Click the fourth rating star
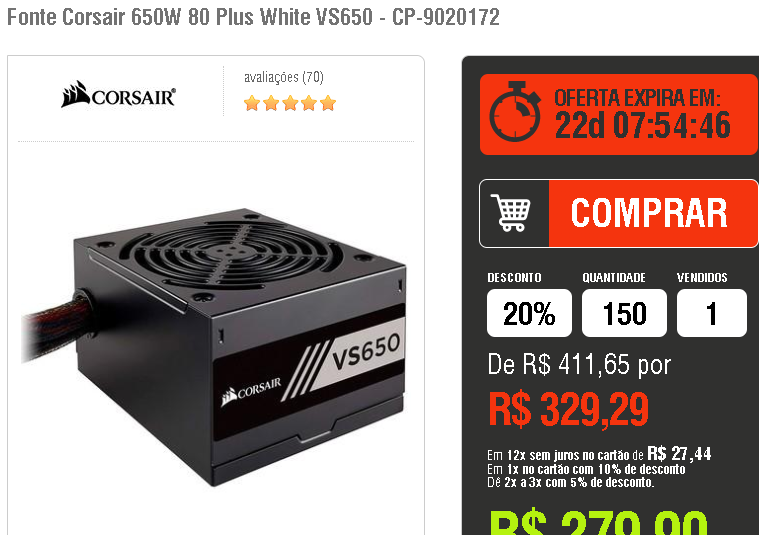 (309, 103)
